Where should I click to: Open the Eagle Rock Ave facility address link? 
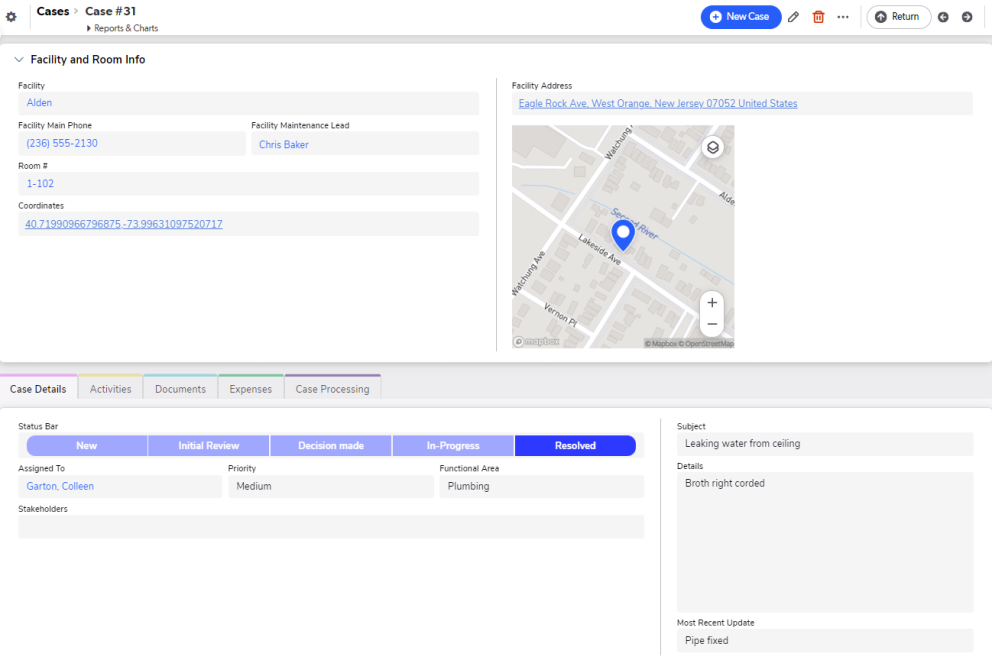[657, 103]
